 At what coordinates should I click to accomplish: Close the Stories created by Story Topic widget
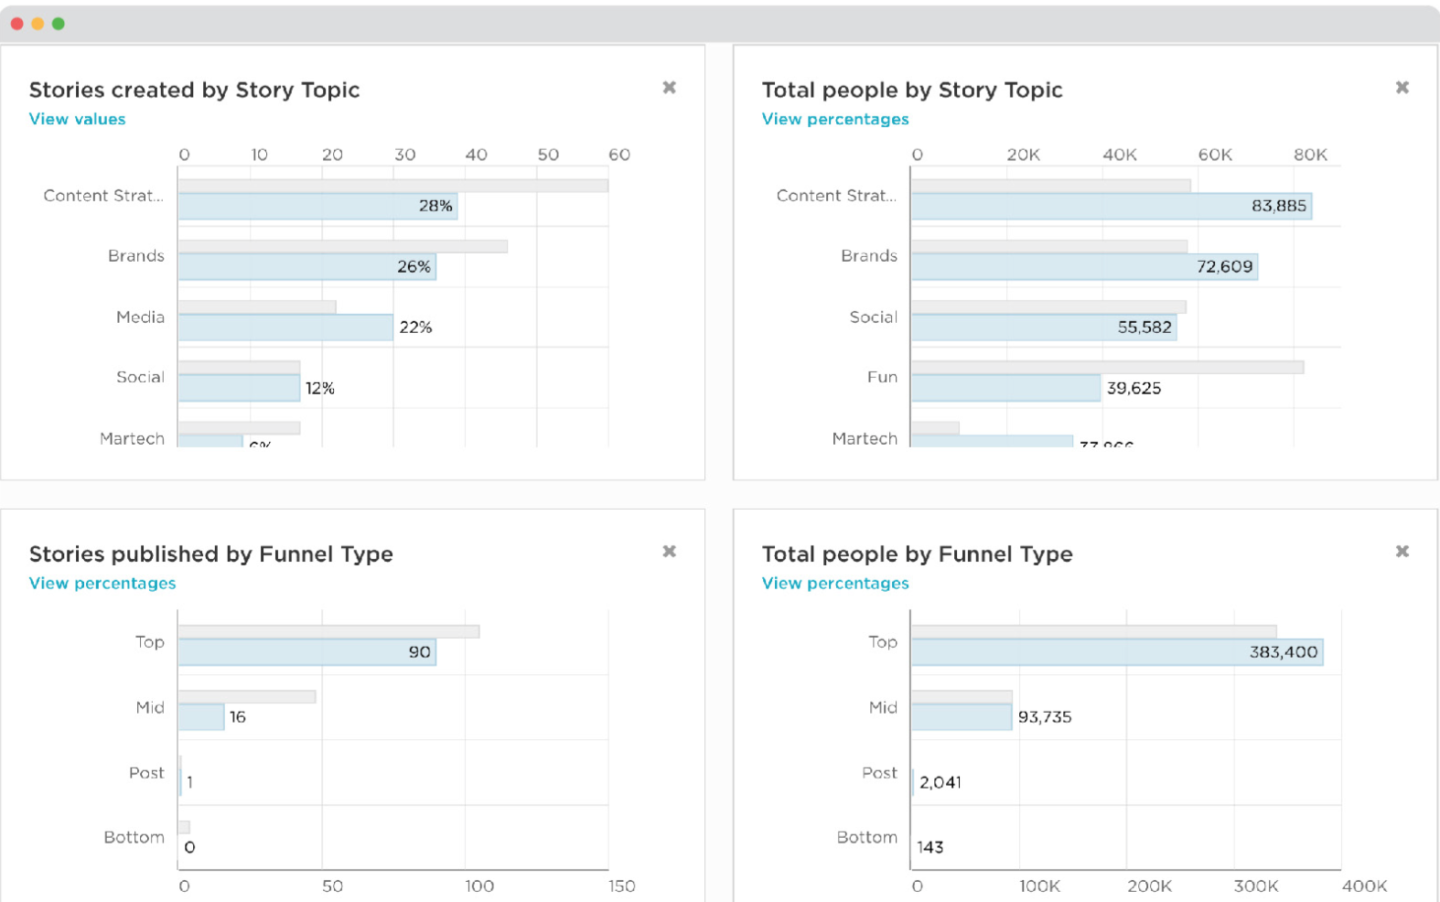pyautogui.click(x=668, y=87)
